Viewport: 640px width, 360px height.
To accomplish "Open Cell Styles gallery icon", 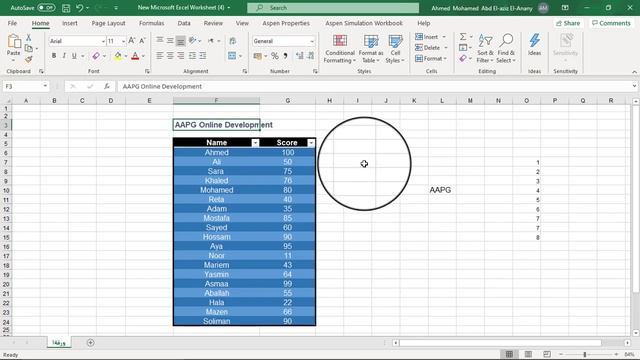I will (x=395, y=41).
